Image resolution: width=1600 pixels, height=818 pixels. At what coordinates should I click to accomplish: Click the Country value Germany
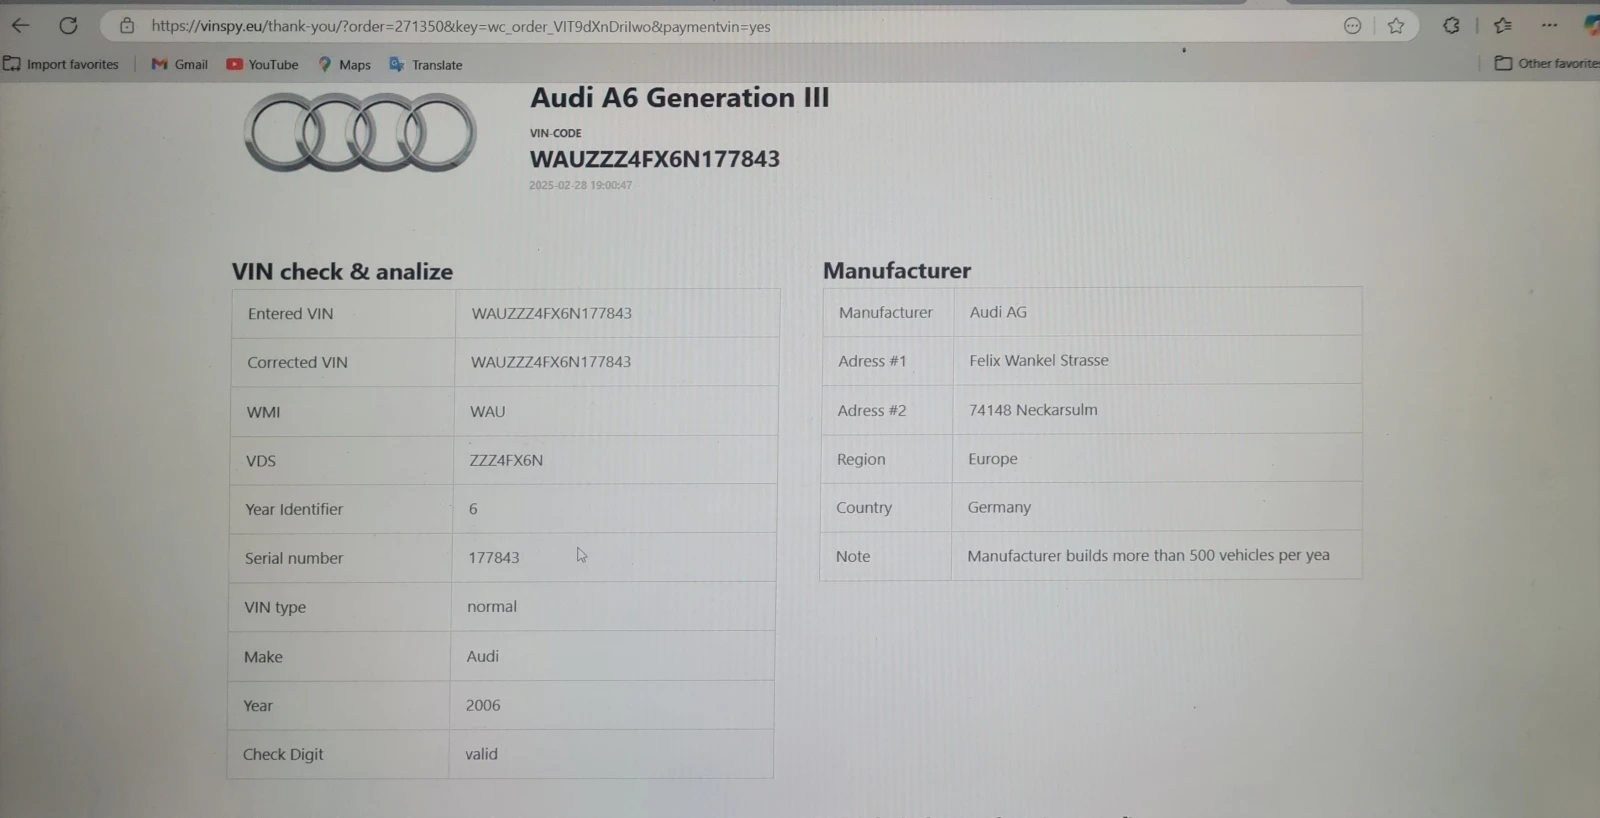(999, 507)
